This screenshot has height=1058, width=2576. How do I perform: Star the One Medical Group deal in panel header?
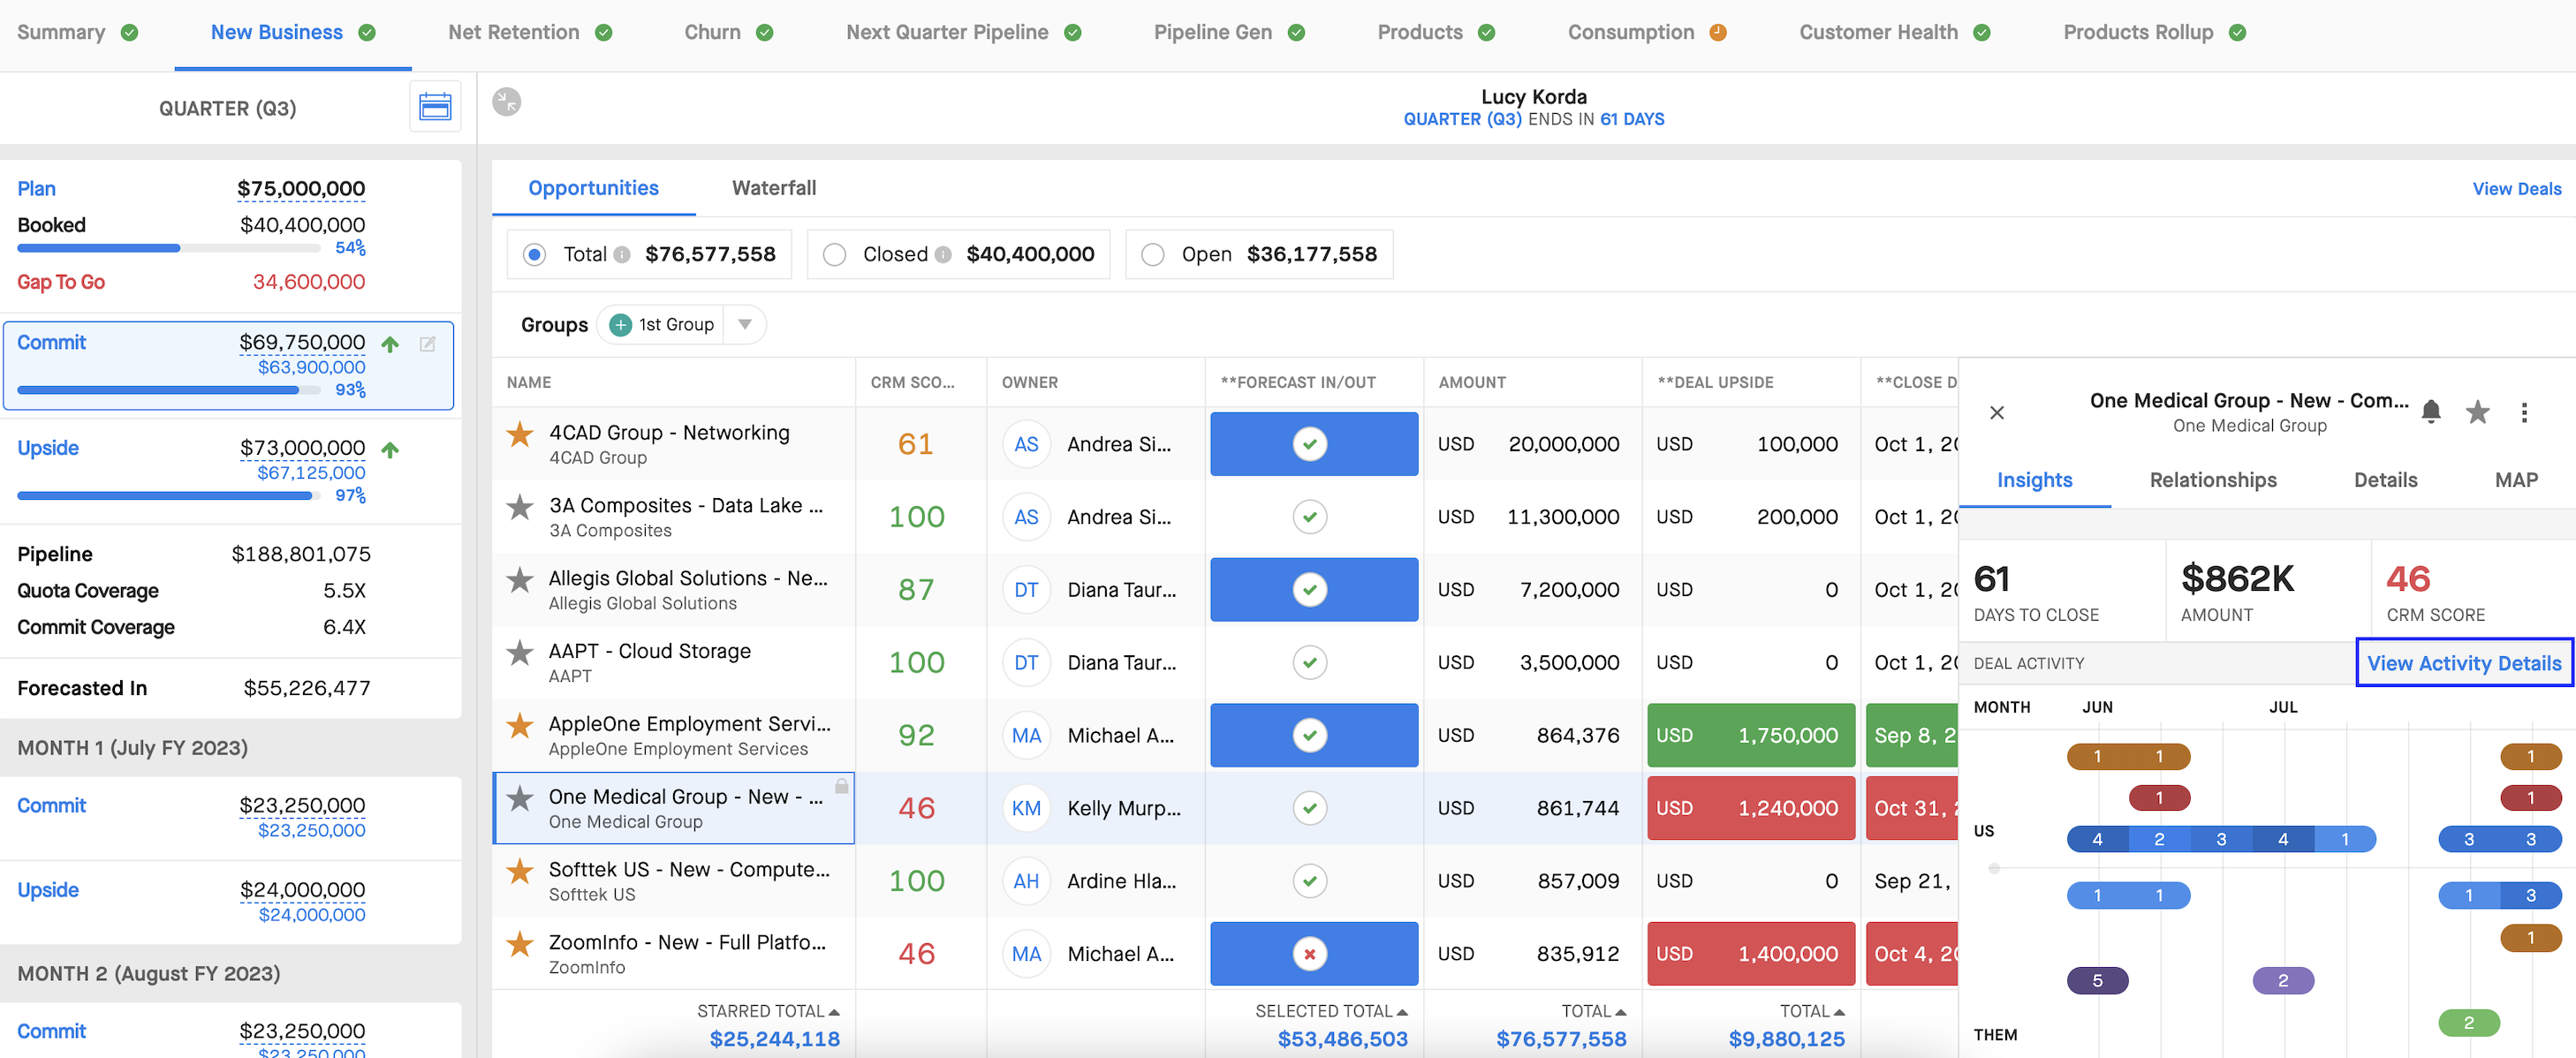pyautogui.click(x=2477, y=411)
